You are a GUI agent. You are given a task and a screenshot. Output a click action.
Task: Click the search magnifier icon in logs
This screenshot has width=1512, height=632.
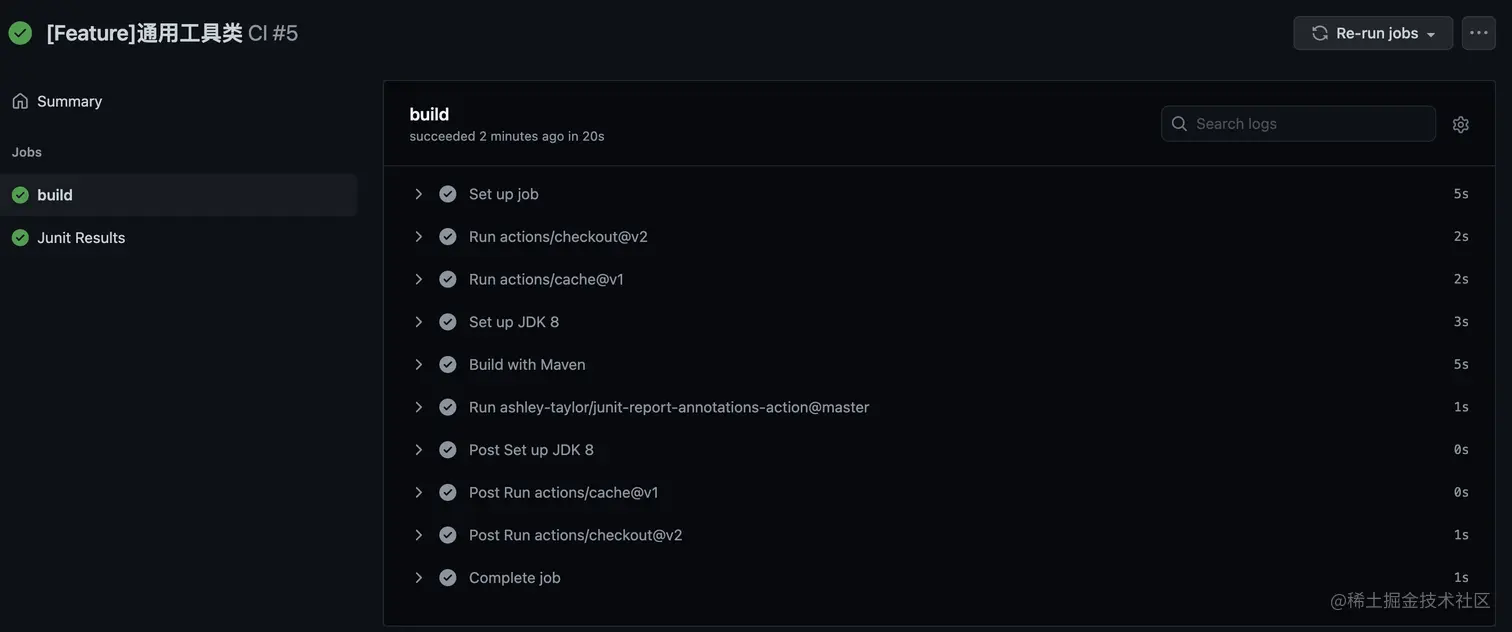[x=1179, y=124]
